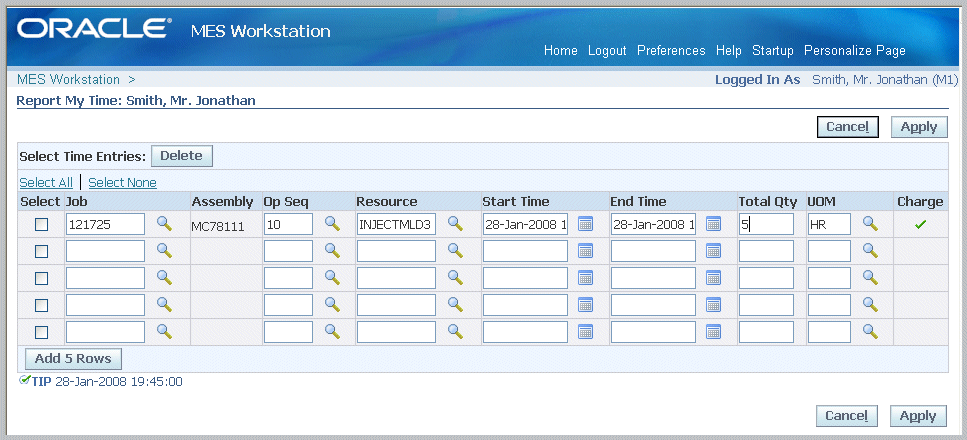Open Resource lookup in third table row
967x440 pixels.
pos(455,277)
